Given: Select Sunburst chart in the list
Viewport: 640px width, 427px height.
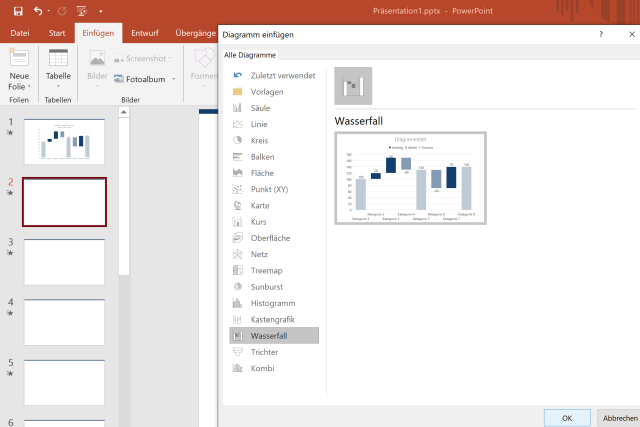Looking at the screenshot, I should pyautogui.click(x=238, y=286).
